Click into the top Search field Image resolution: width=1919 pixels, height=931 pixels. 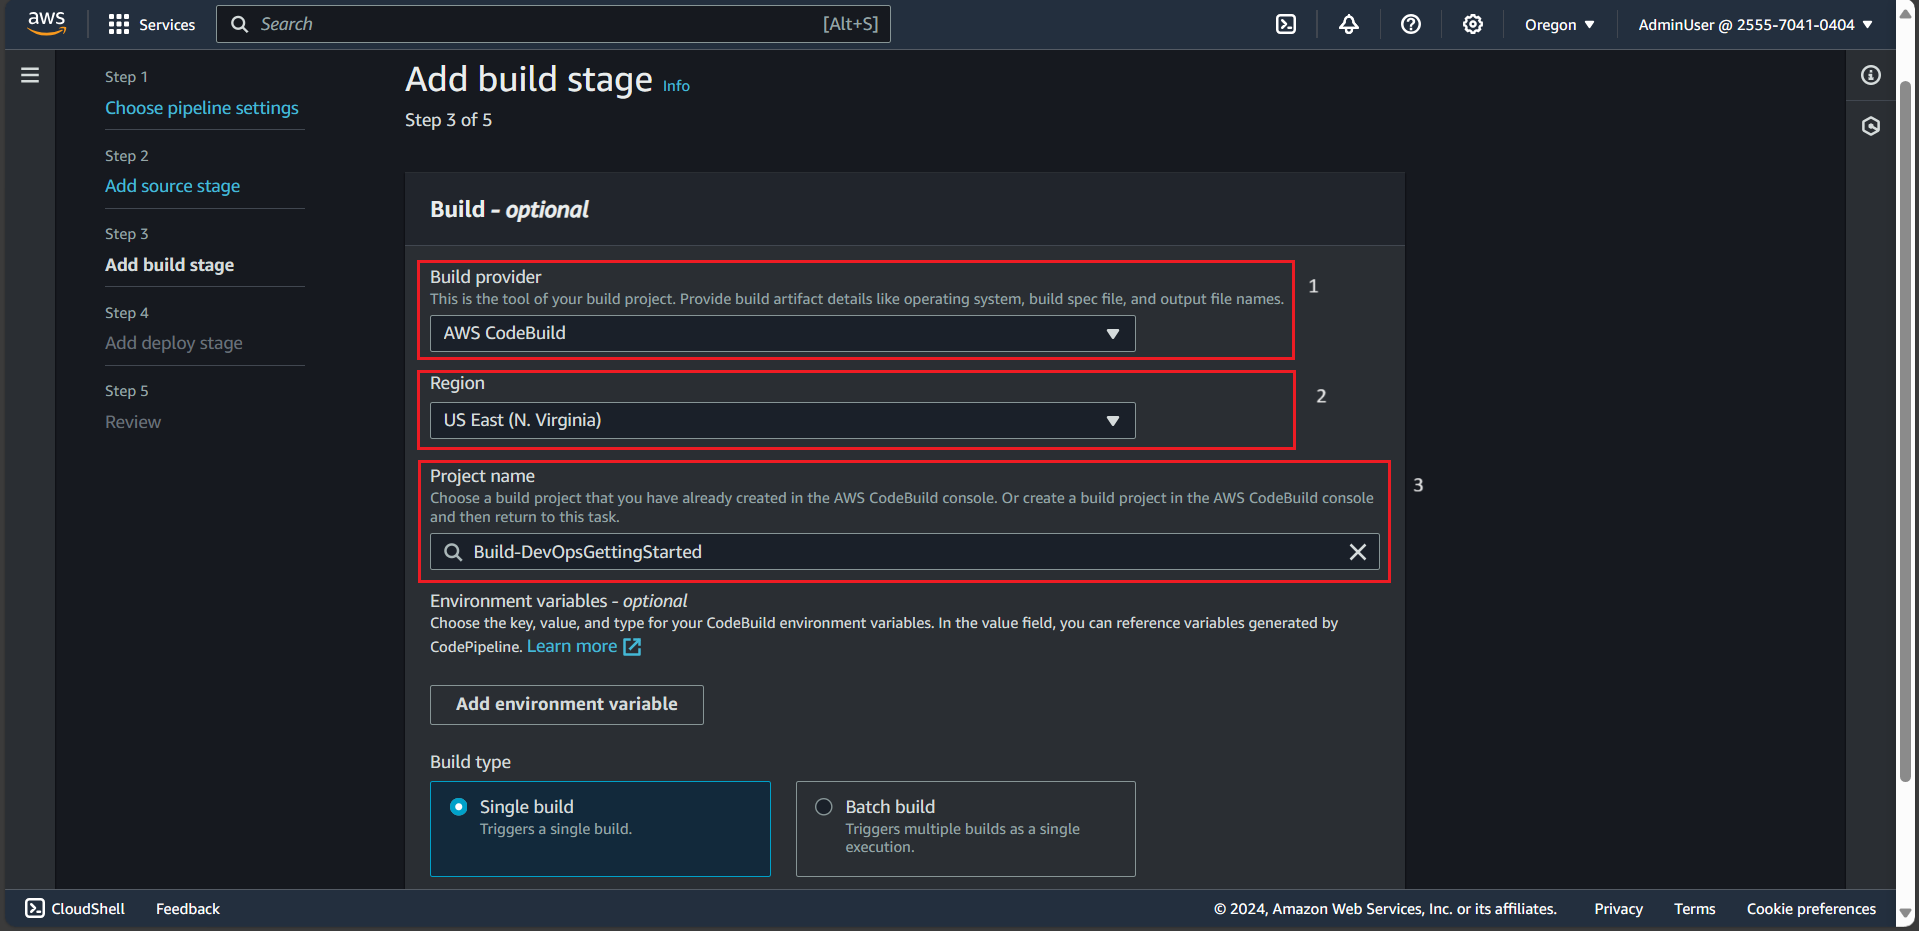click(553, 24)
